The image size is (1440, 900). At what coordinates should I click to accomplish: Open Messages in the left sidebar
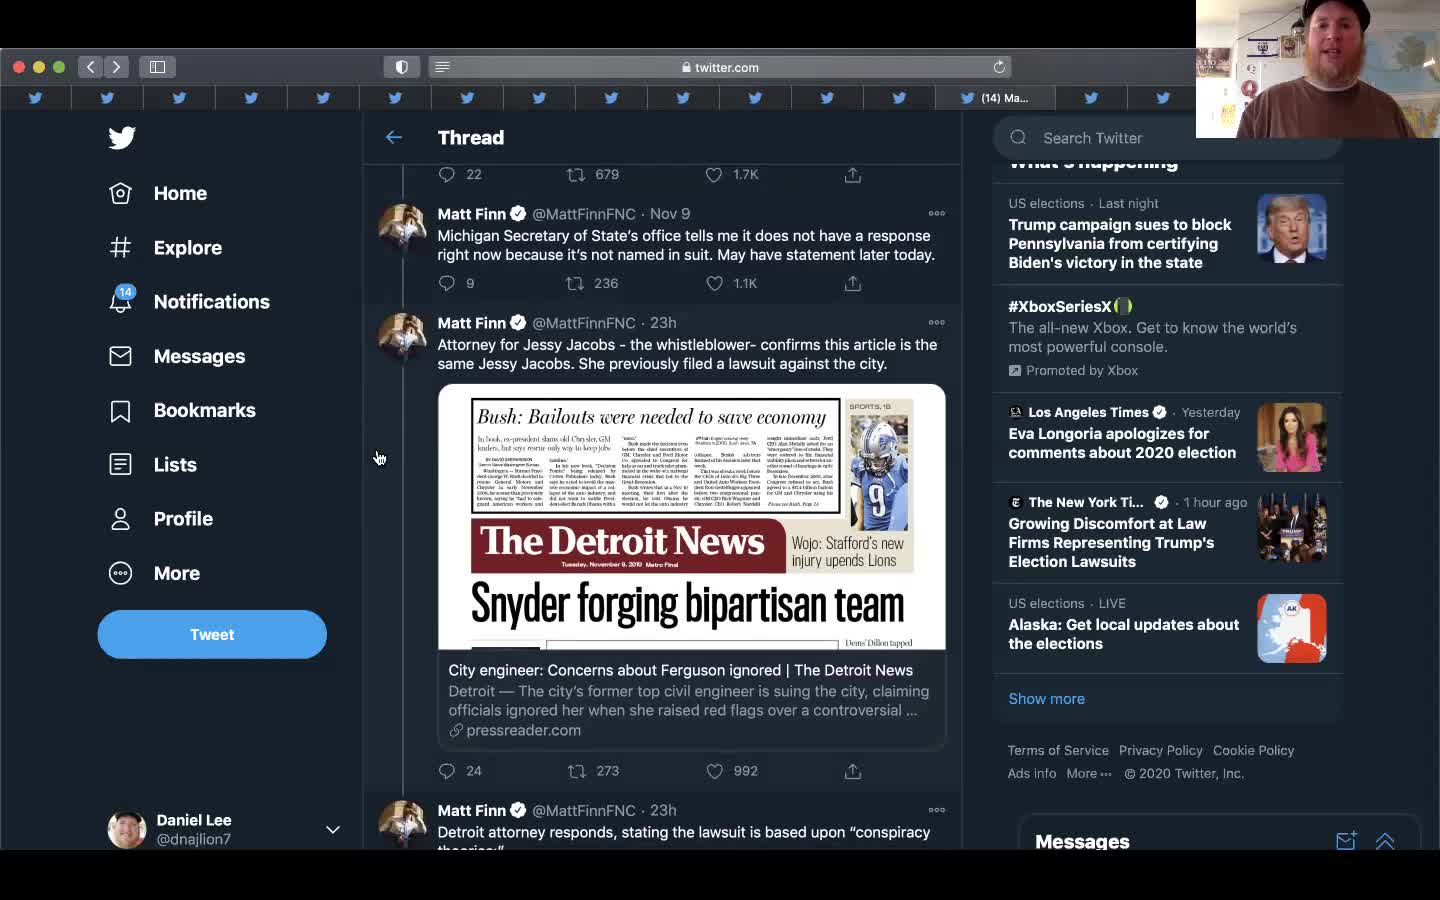coord(177,356)
